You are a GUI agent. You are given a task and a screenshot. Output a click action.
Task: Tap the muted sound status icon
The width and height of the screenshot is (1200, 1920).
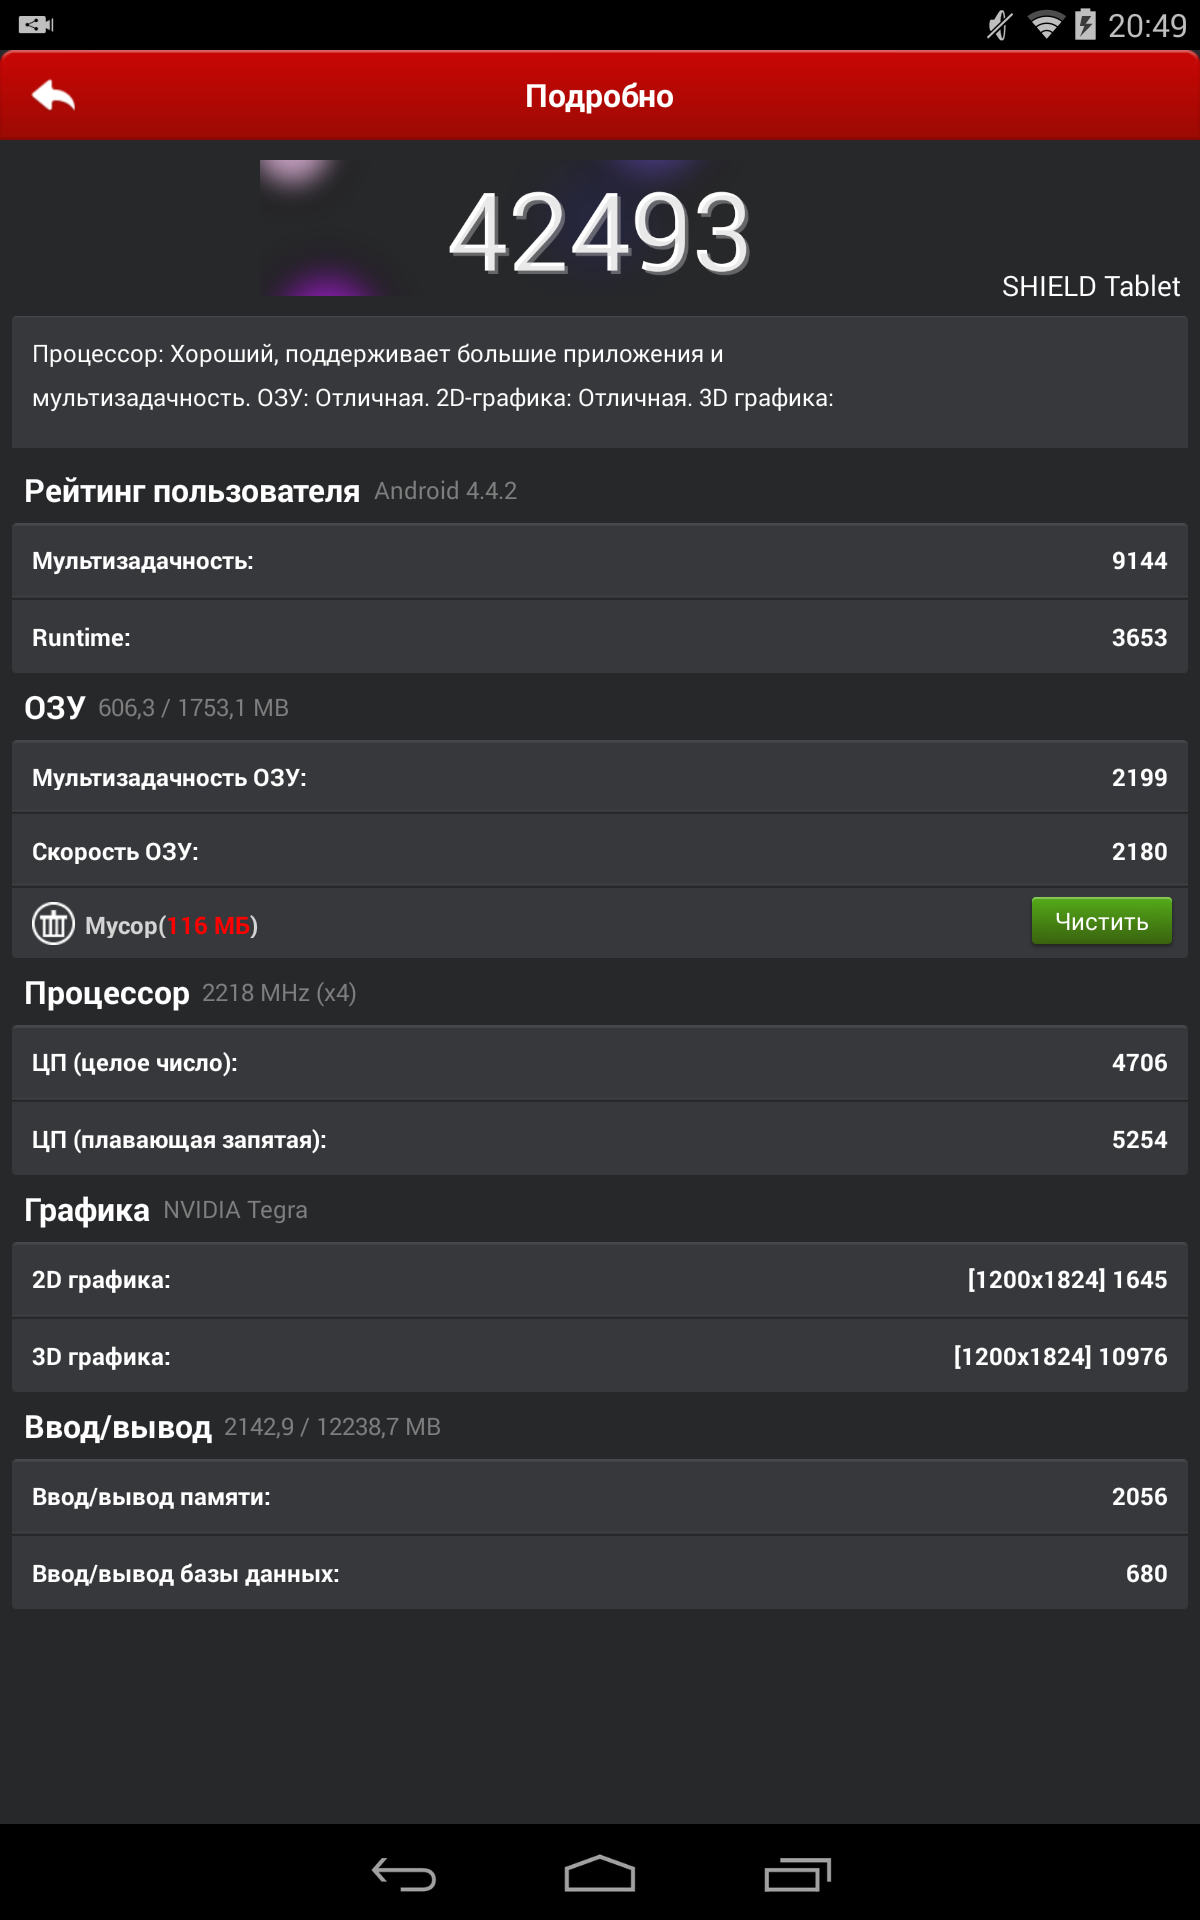999,25
